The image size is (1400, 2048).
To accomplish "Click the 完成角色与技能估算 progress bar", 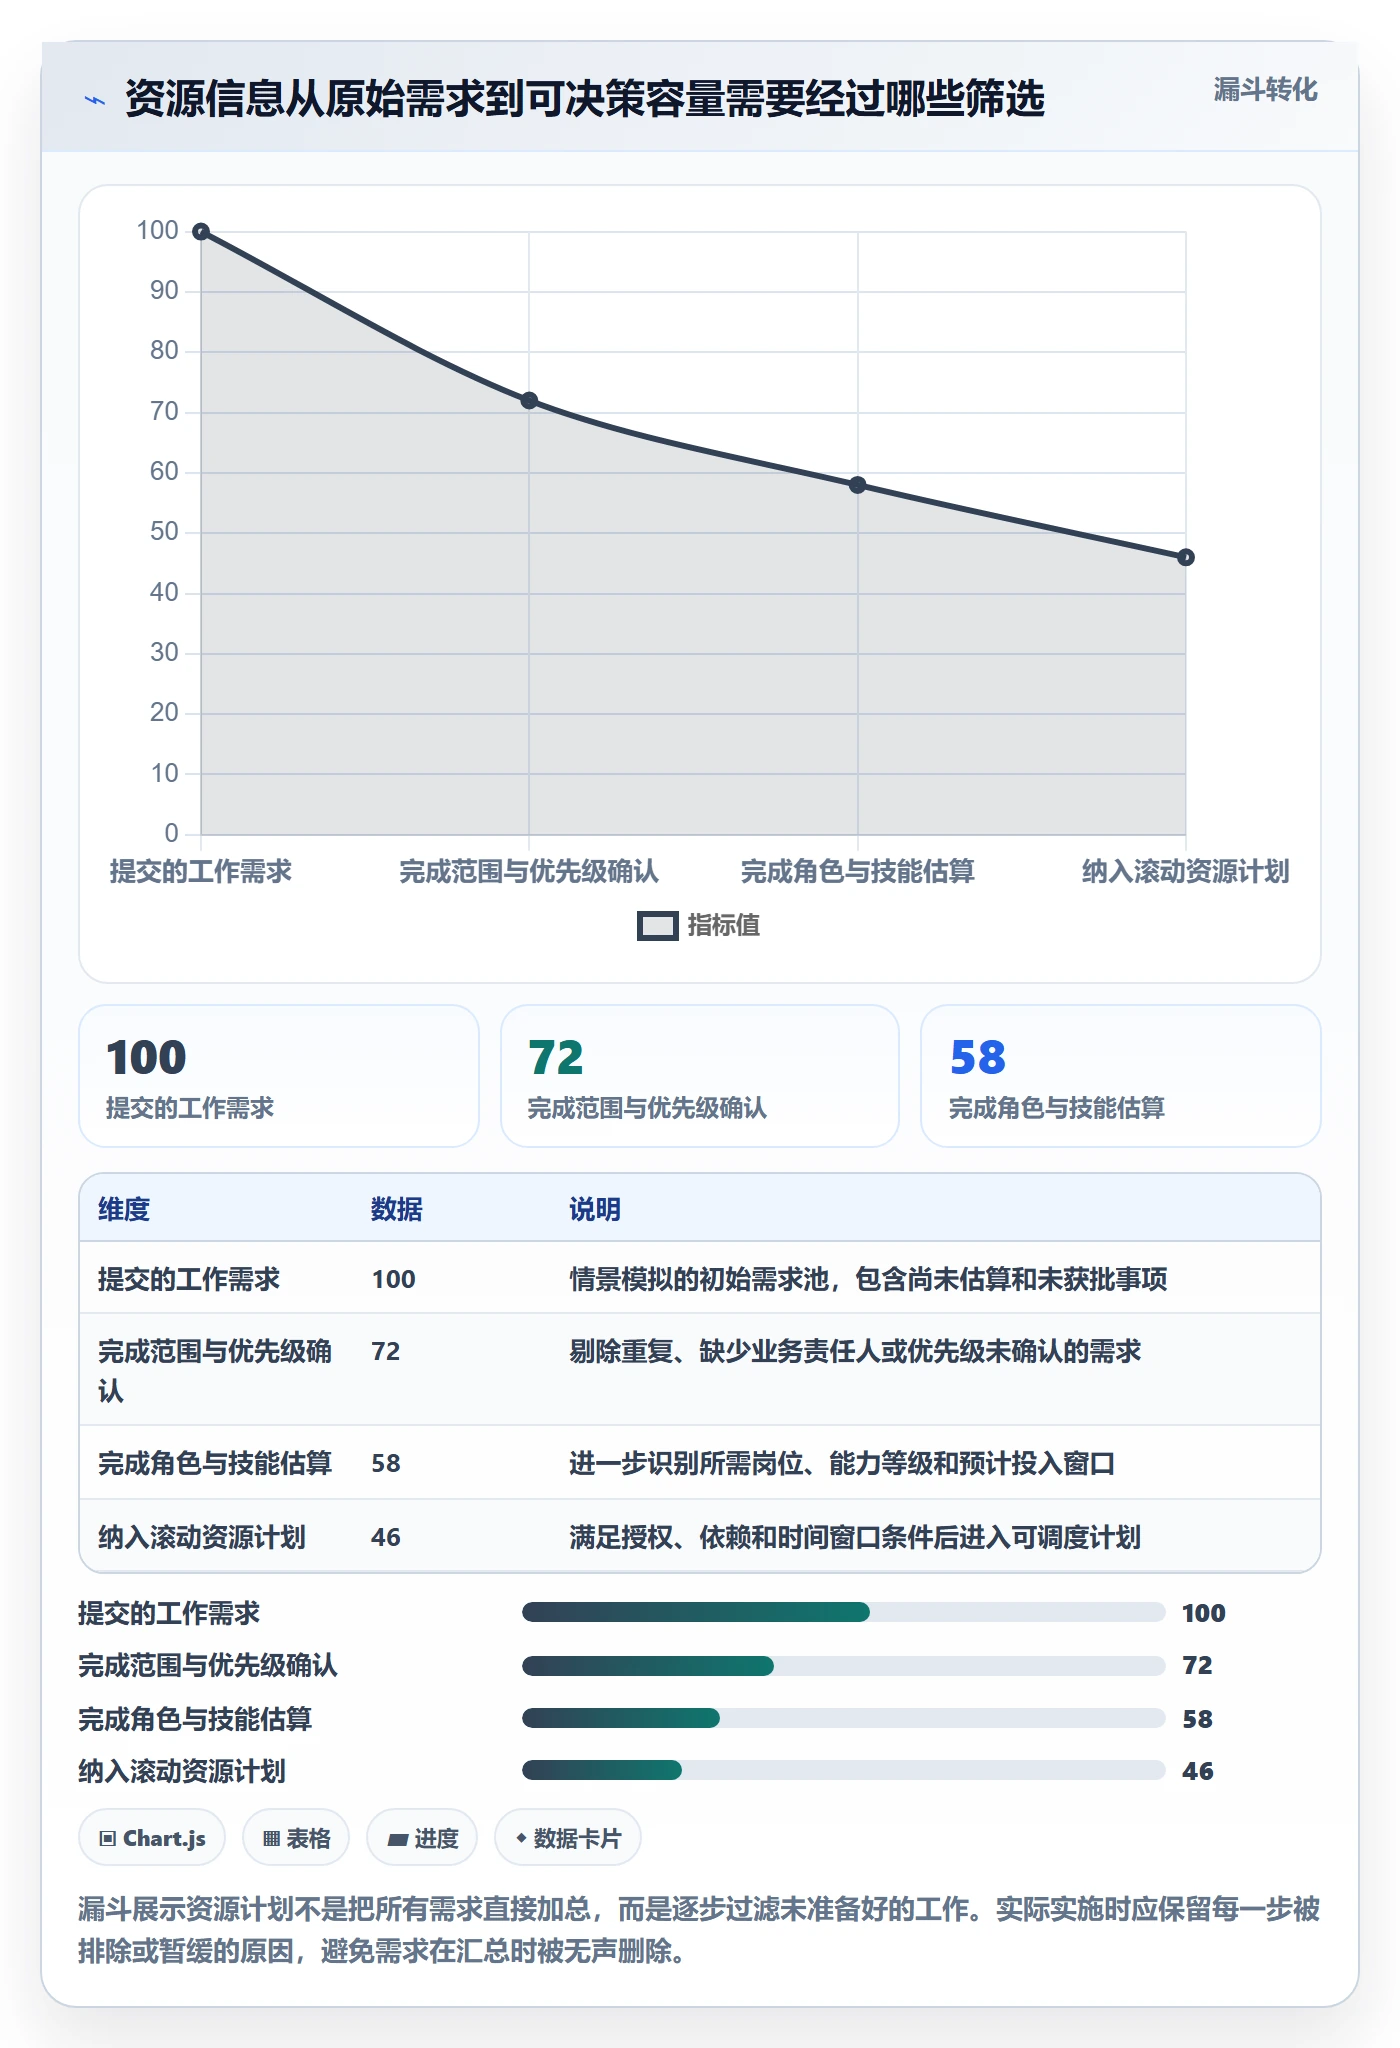I will 844,1718.
